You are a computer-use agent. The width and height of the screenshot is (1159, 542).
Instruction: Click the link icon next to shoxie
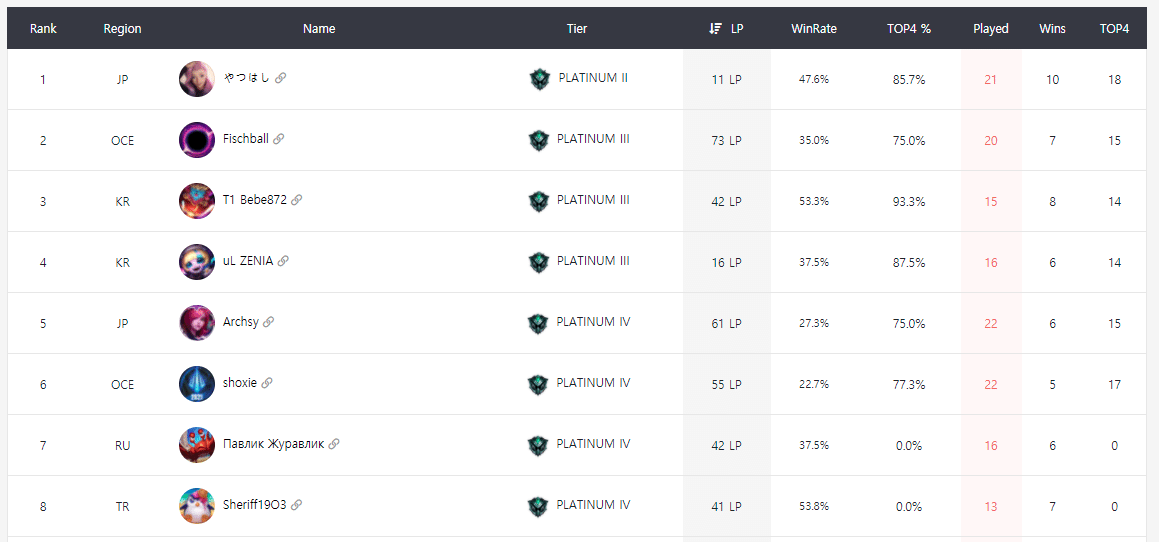(267, 383)
